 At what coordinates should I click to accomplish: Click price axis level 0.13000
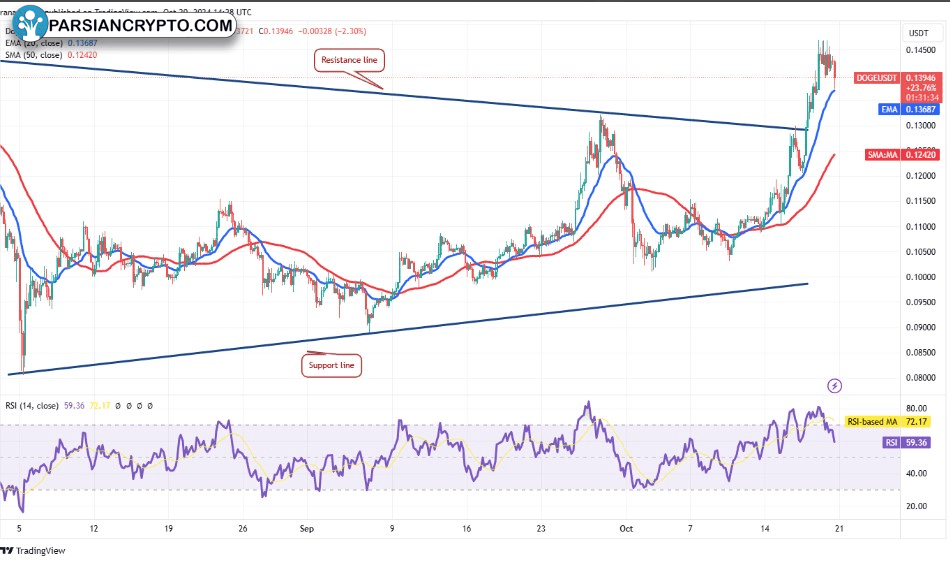coord(920,125)
